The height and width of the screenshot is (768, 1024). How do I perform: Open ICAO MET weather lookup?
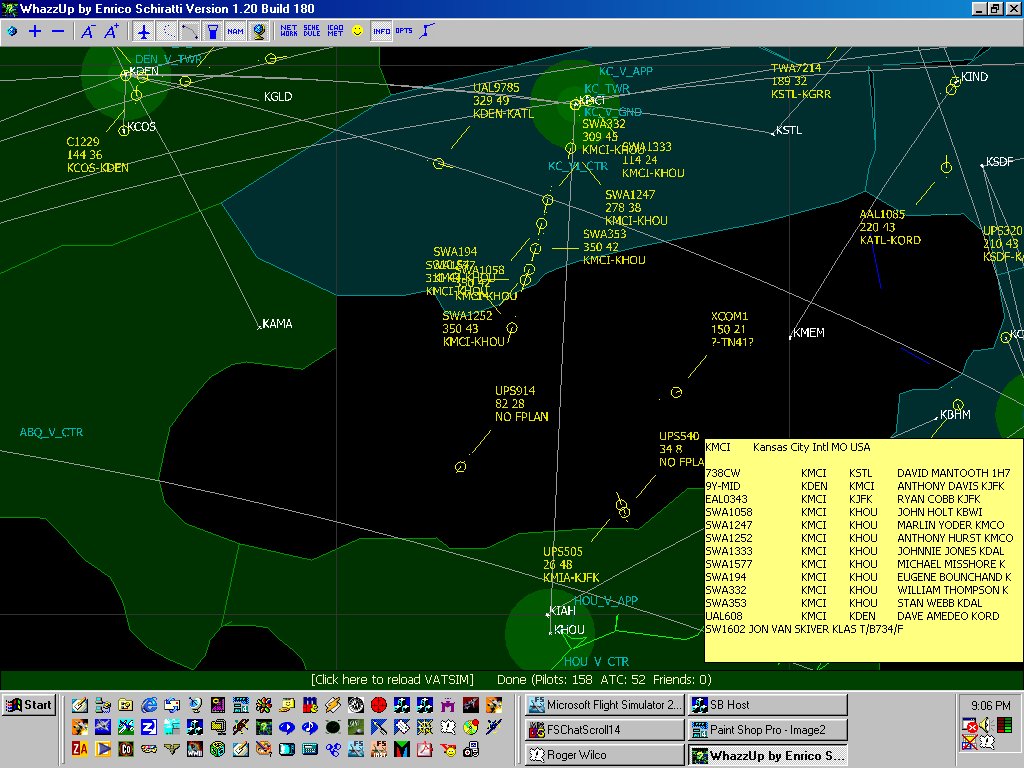(x=335, y=31)
